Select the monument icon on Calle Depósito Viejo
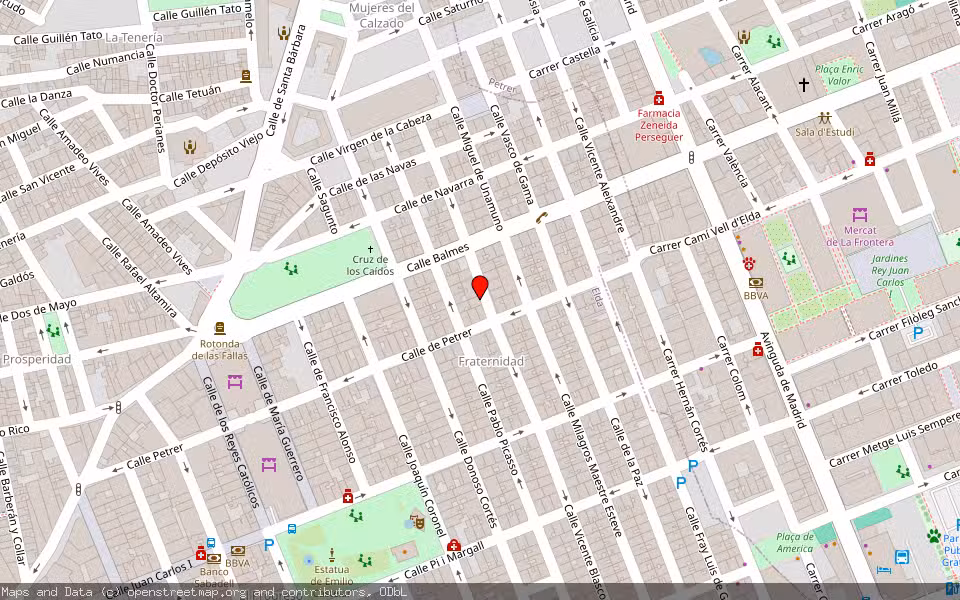 [190, 147]
